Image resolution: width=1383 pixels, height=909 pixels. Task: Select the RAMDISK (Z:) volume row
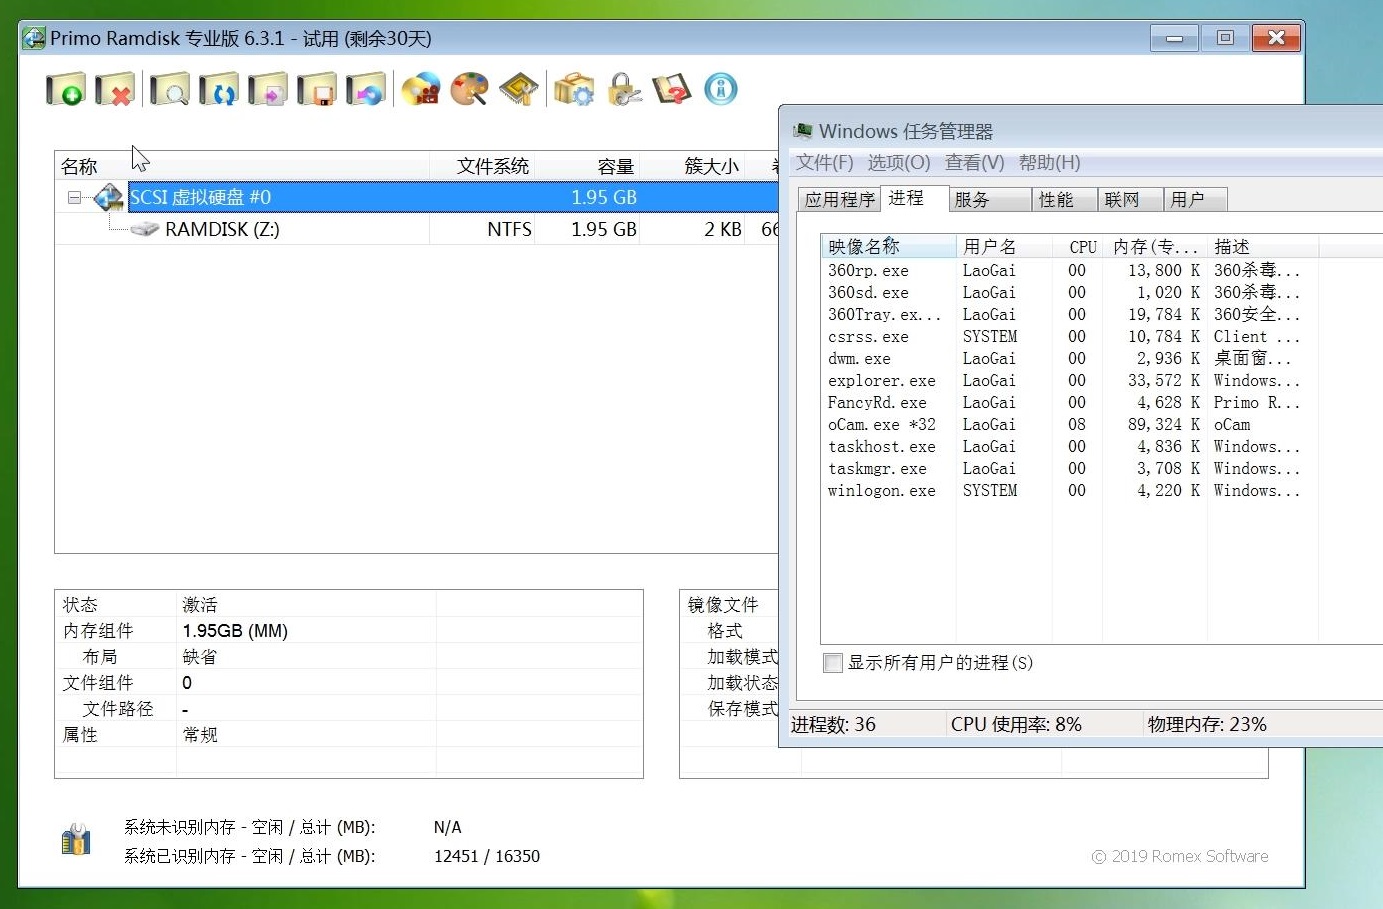pos(417,229)
